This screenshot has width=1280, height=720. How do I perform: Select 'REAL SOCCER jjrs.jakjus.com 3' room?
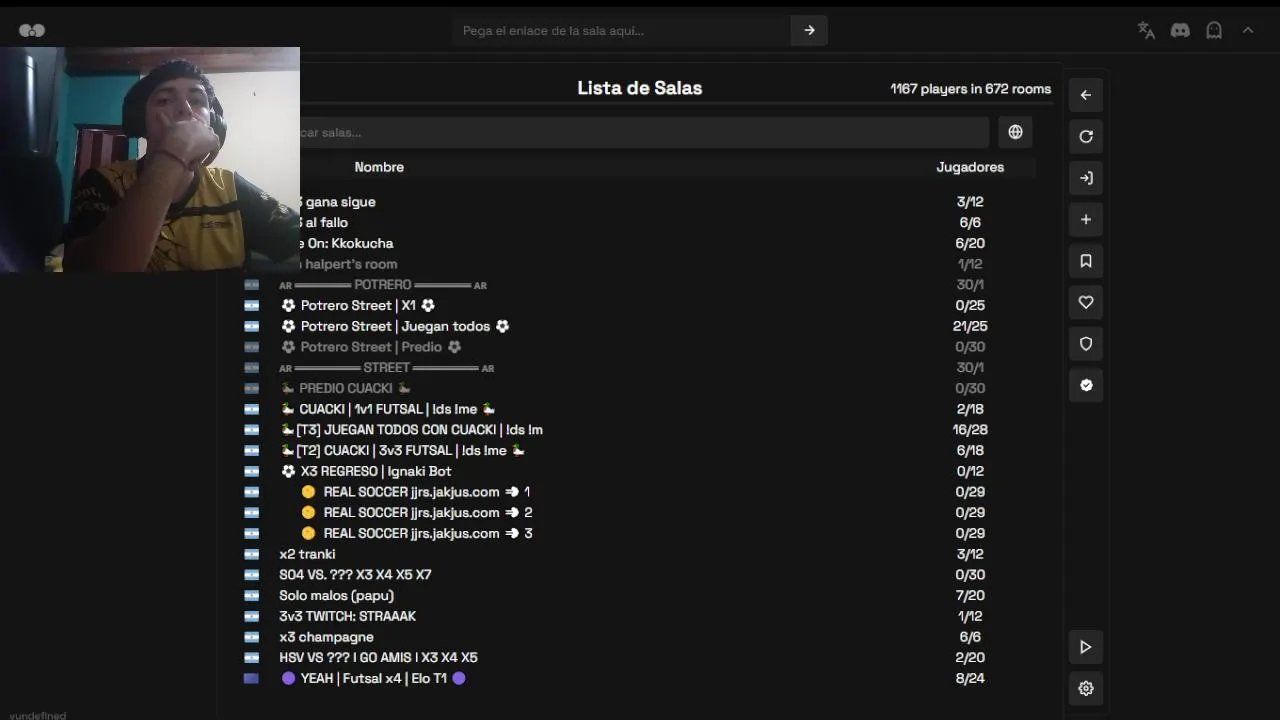[640, 533]
